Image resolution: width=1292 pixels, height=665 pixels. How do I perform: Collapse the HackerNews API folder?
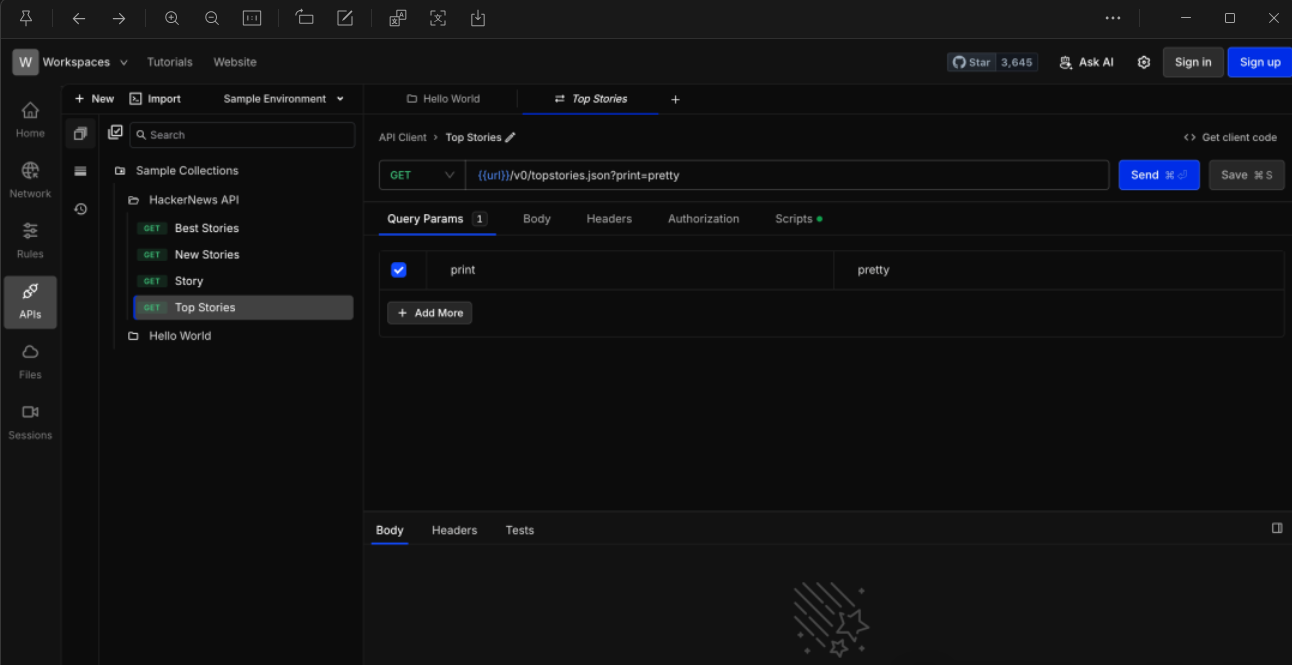pos(184,200)
